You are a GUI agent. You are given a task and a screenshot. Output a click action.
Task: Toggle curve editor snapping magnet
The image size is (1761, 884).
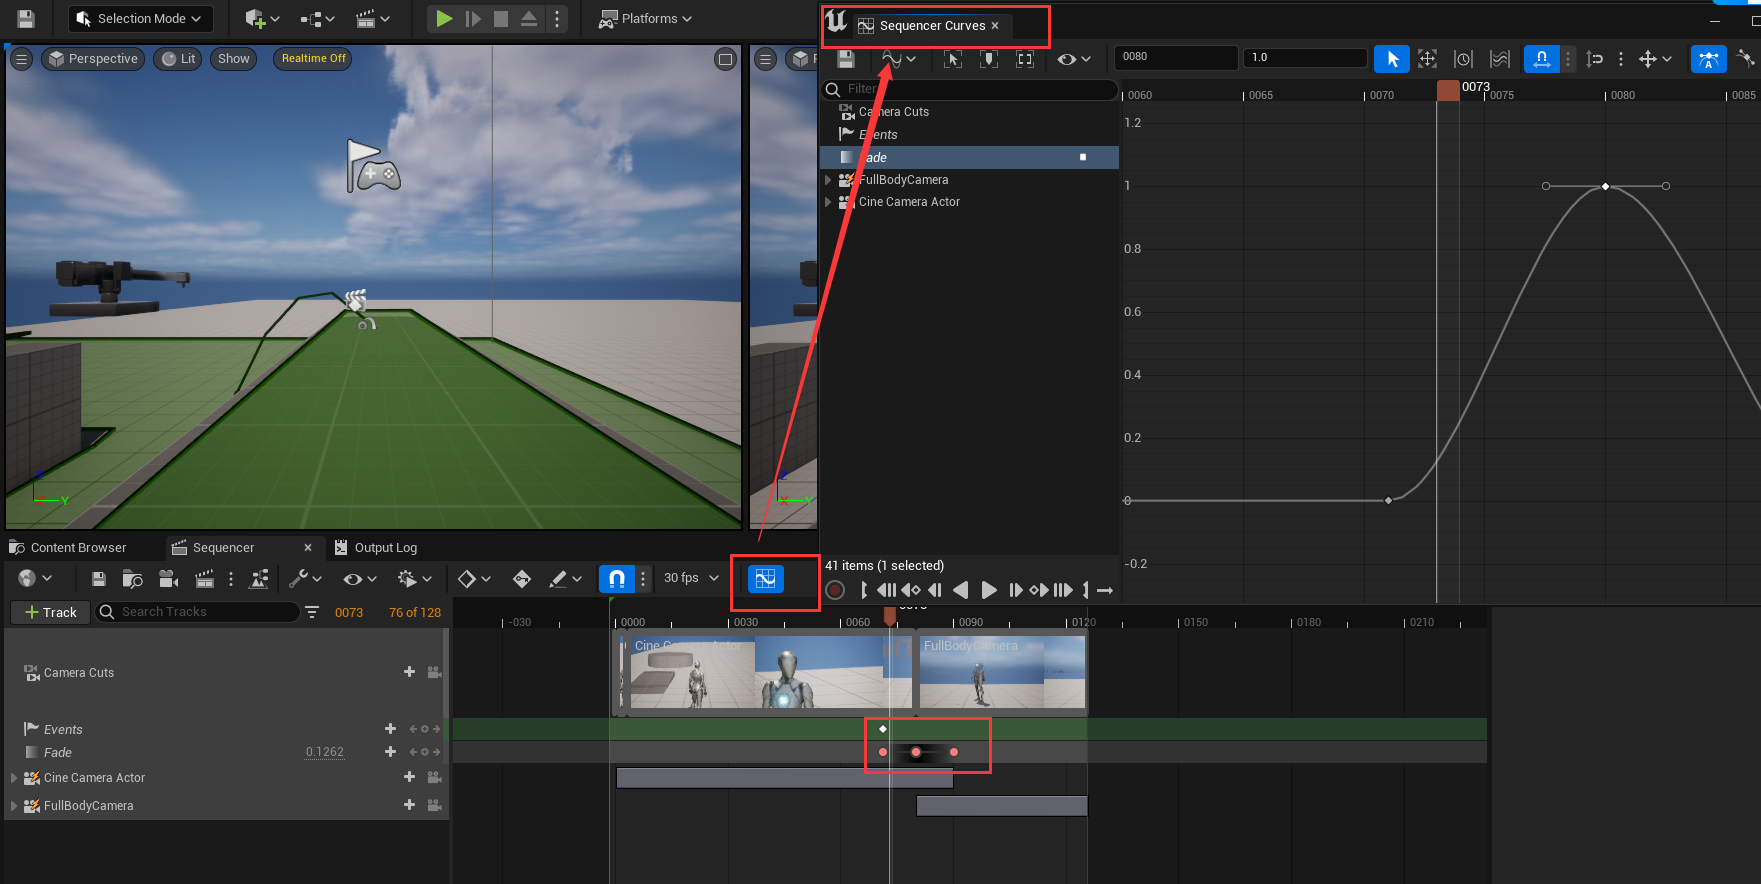[x=1541, y=59]
